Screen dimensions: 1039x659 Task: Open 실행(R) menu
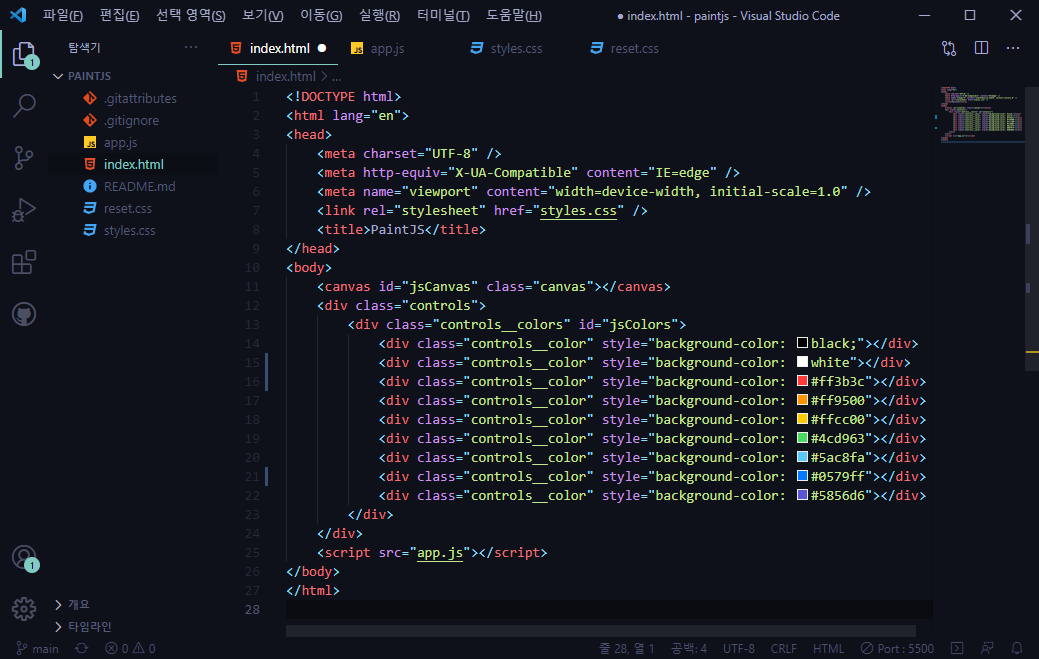[380, 15]
